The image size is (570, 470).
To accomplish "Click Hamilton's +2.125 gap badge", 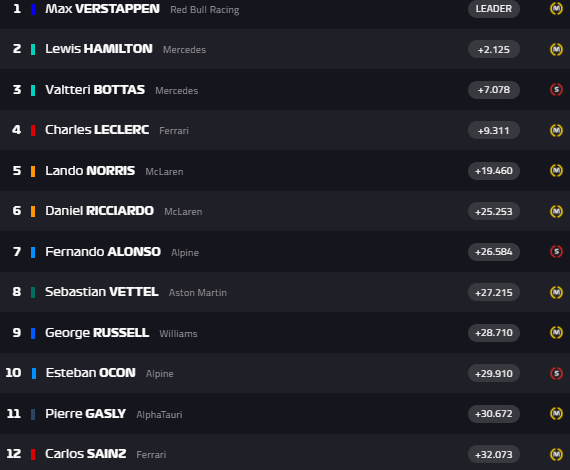I will tap(494, 49).
